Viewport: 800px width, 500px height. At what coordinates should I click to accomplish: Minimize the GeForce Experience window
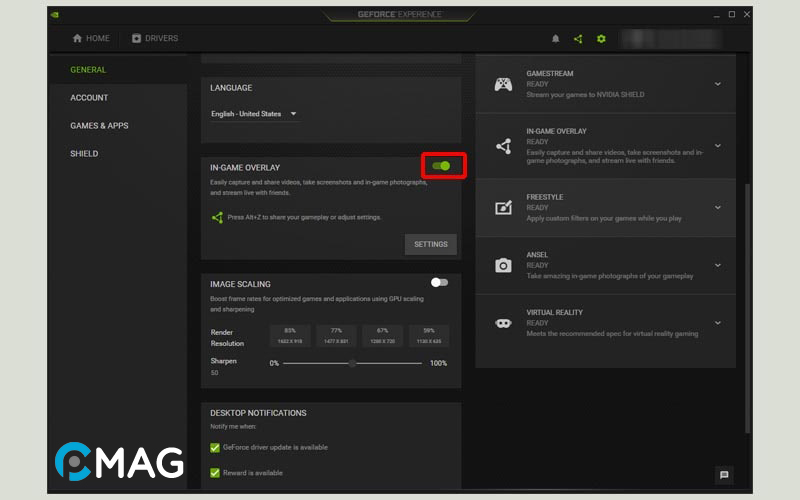coord(716,15)
